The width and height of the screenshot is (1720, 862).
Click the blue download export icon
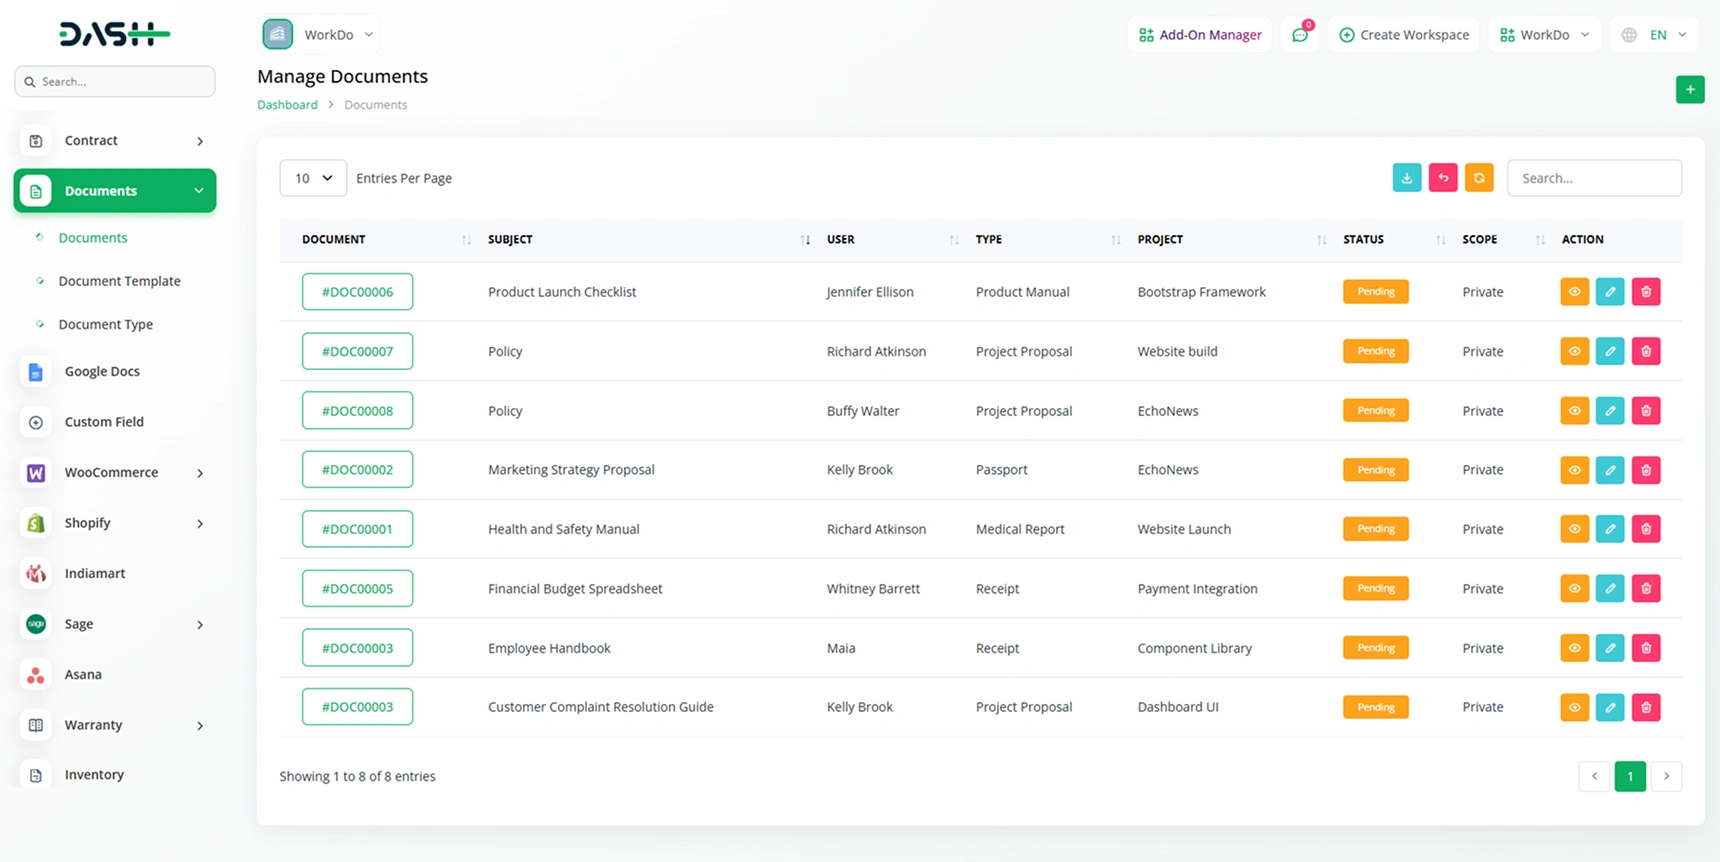[1406, 178]
